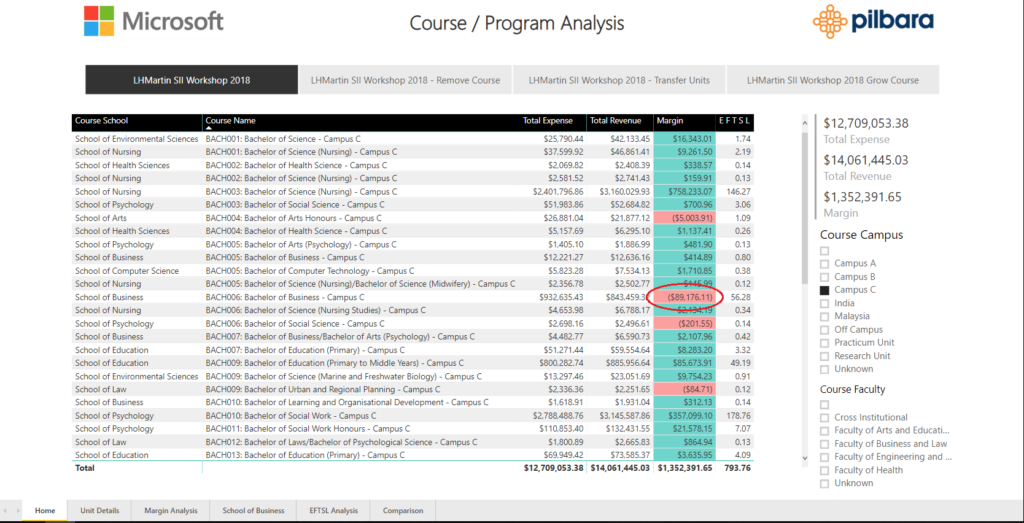Viewport: 1024px width, 523px height.
Task: Open the Remove Course scenario button
Action: [x=406, y=80]
